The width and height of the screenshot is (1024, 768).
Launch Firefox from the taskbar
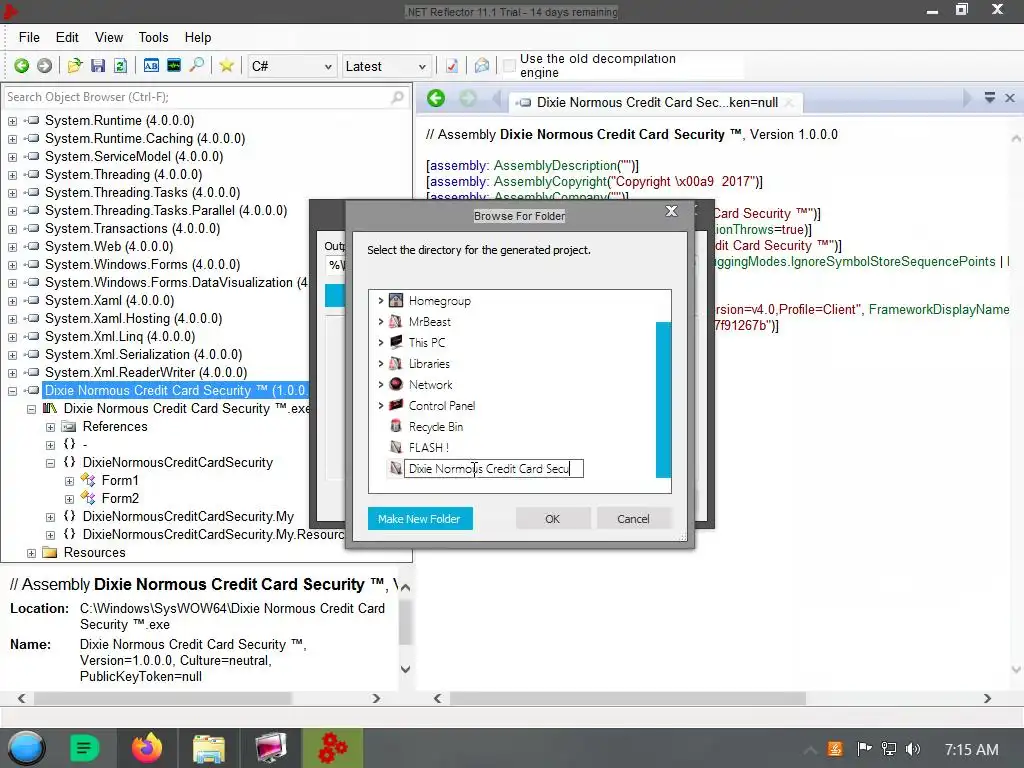point(147,748)
